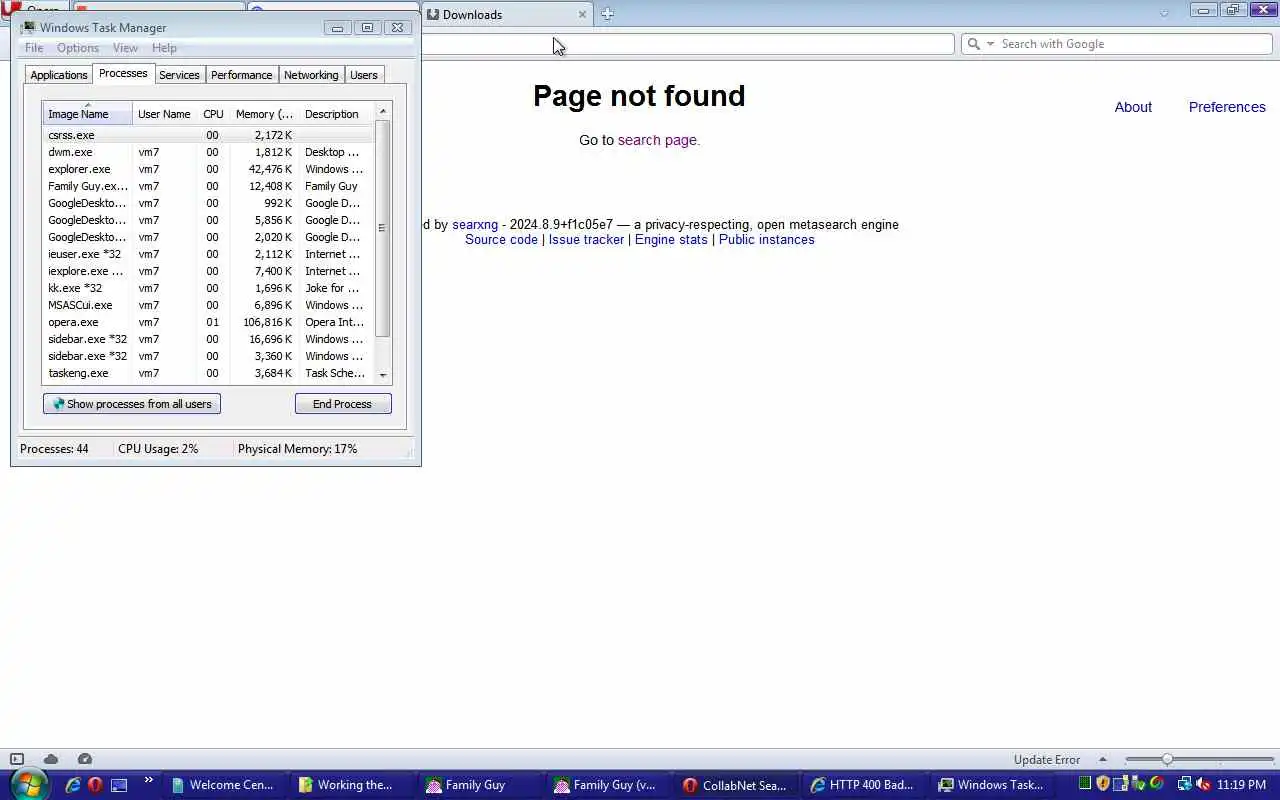This screenshot has height=800, width=1280.
Task: Click the Opera Turbo speedometer icon
Action: point(85,759)
